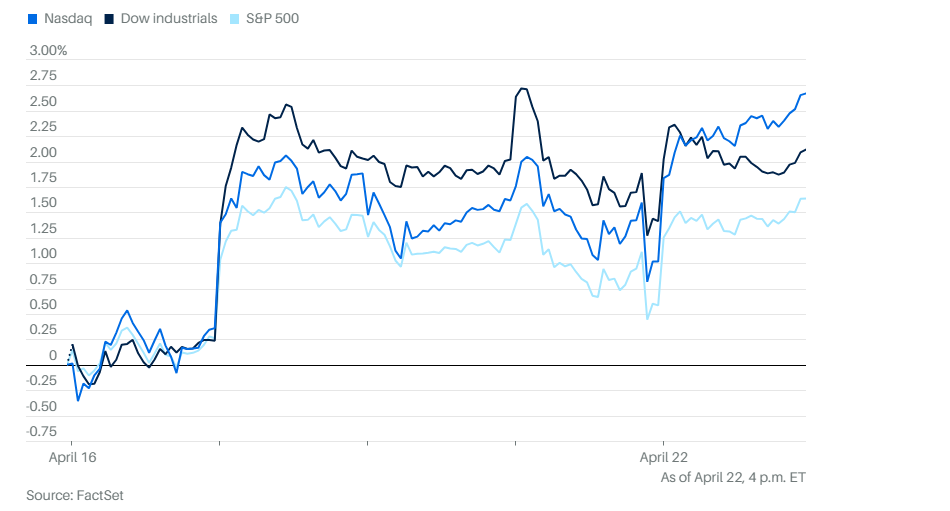Image resolution: width=950 pixels, height=511 pixels.
Task: Click the -0.75 y-axis label
Action: pyautogui.click(x=41, y=432)
